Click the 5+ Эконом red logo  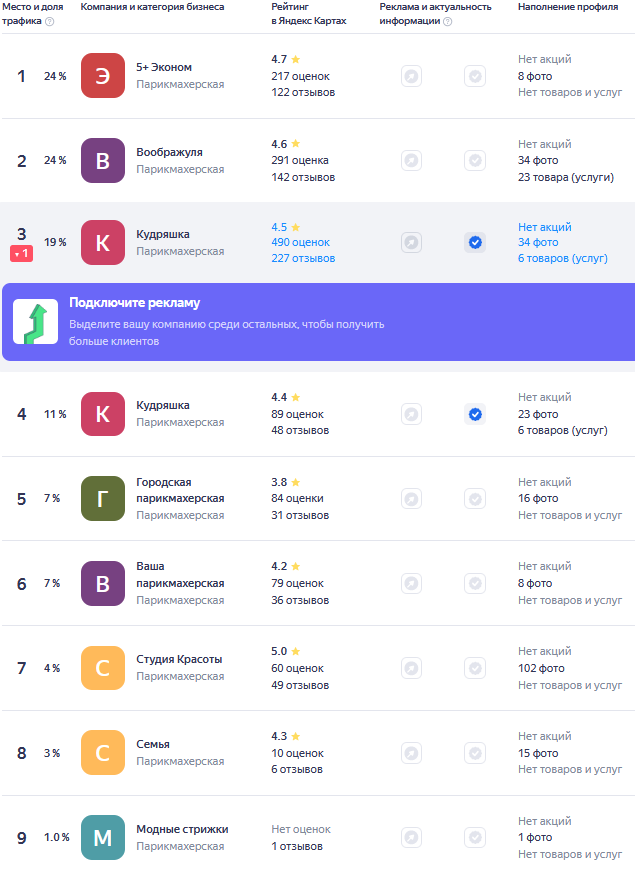coord(103,75)
